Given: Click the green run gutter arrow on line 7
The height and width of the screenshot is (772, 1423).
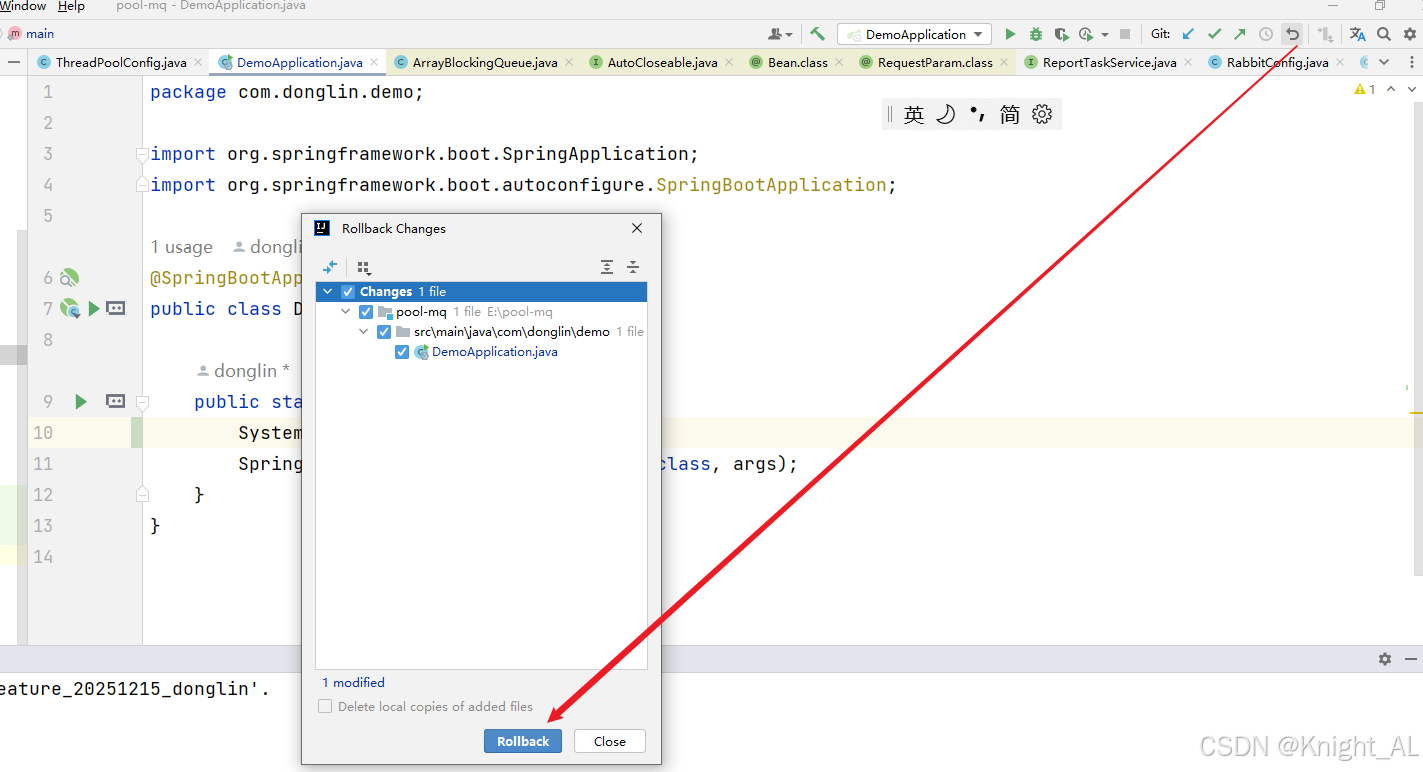Looking at the screenshot, I should click(94, 308).
